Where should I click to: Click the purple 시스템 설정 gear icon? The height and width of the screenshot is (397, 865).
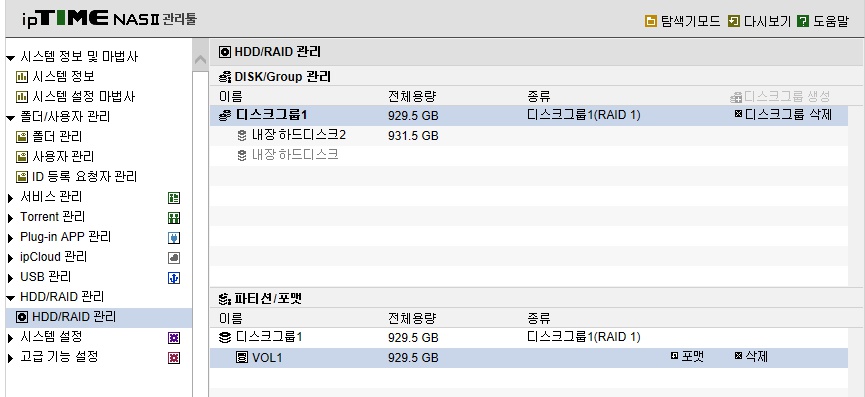[x=174, y=338]
